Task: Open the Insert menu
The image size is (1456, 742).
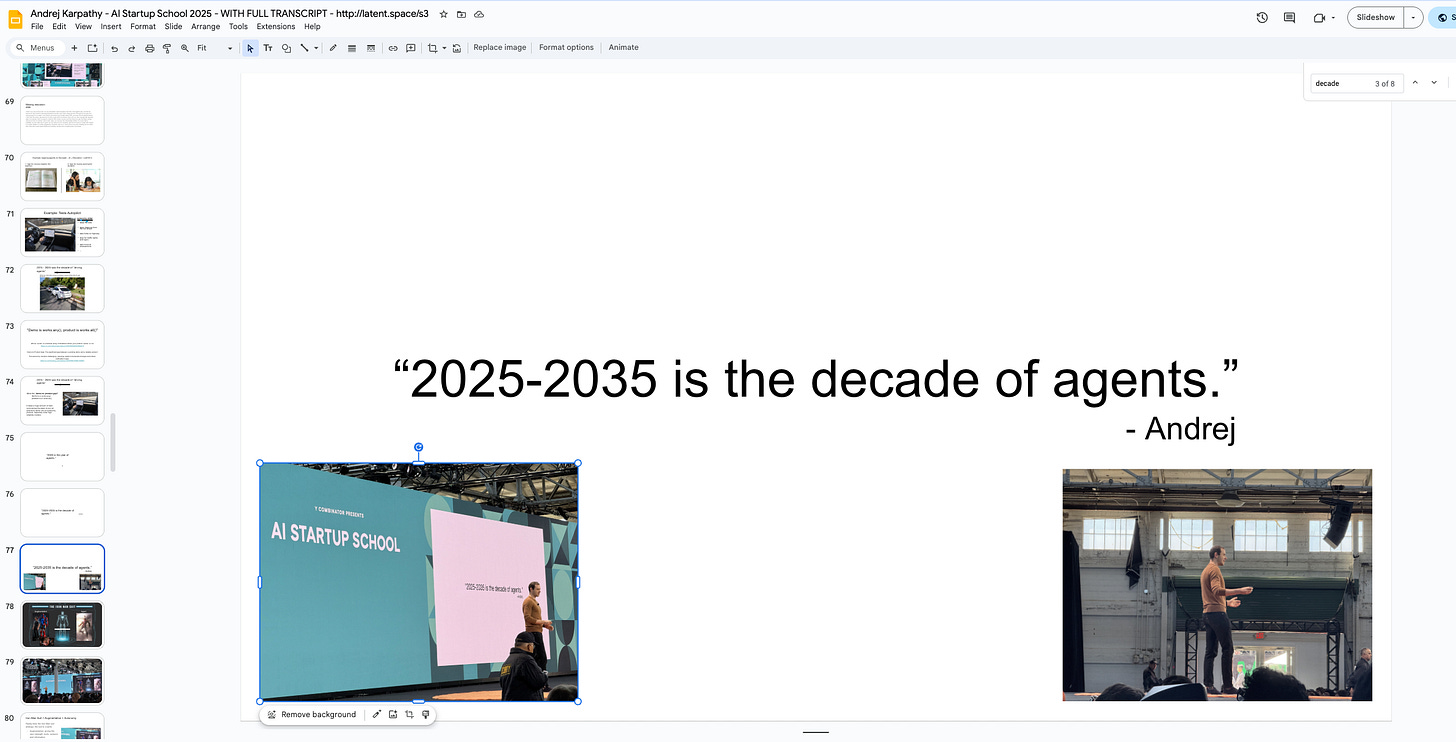Action: 111,27
